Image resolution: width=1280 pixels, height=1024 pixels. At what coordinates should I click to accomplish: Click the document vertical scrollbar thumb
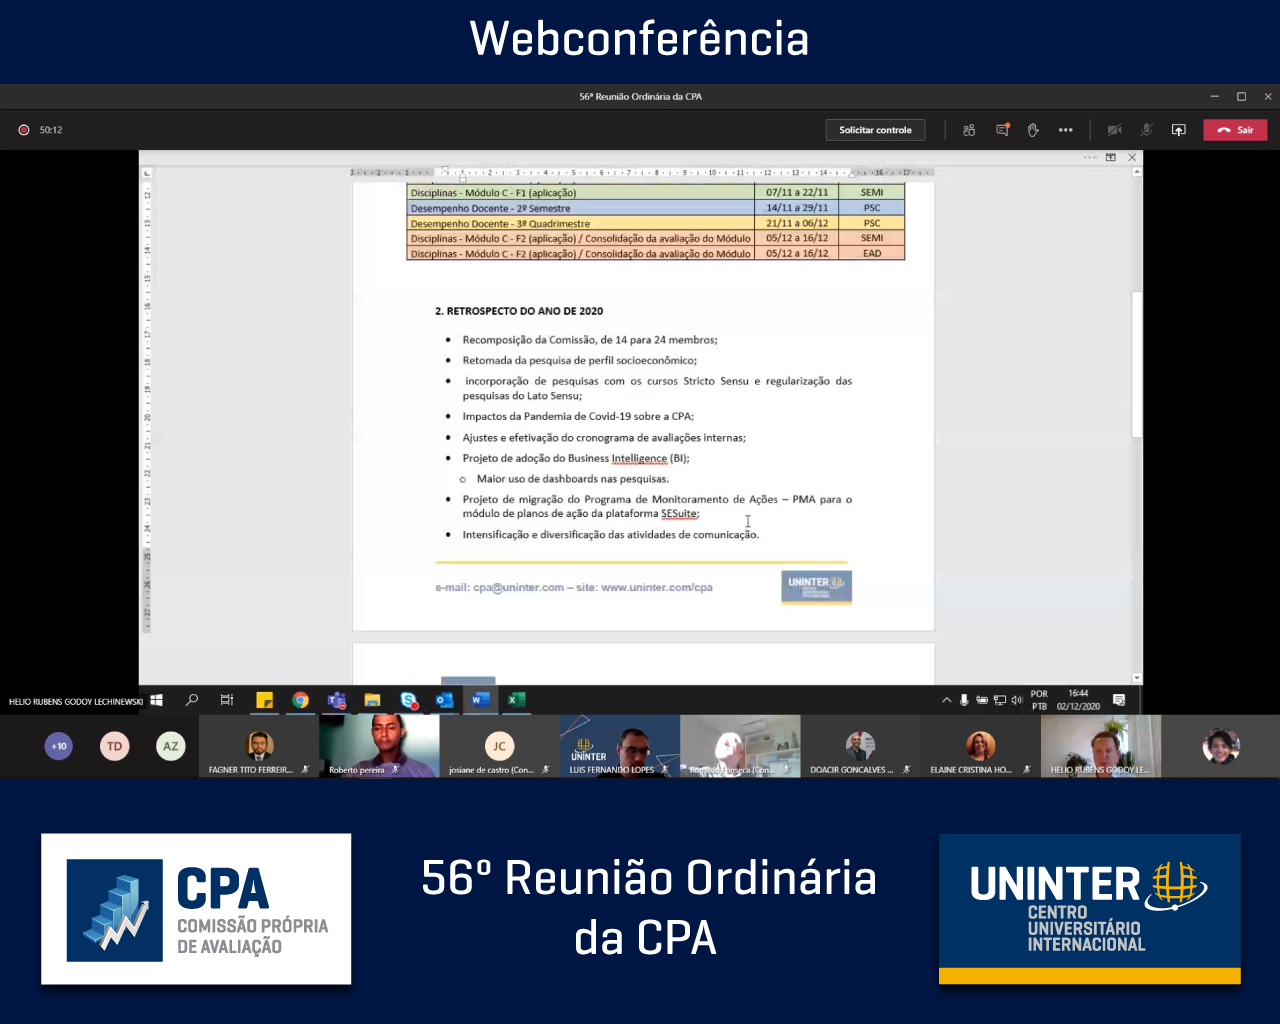pyautogui.click(x=1136, y=365)
